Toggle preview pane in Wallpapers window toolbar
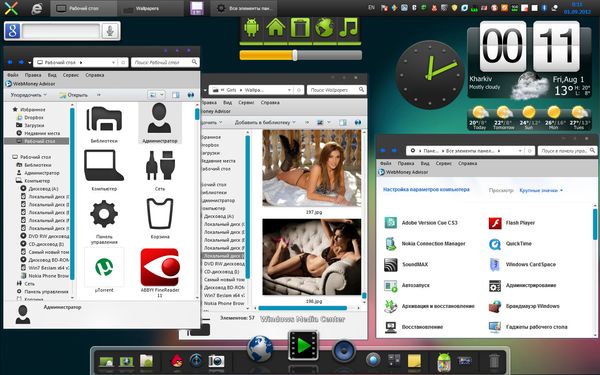This screenshot has height=375, width=600. pos(342,122)
